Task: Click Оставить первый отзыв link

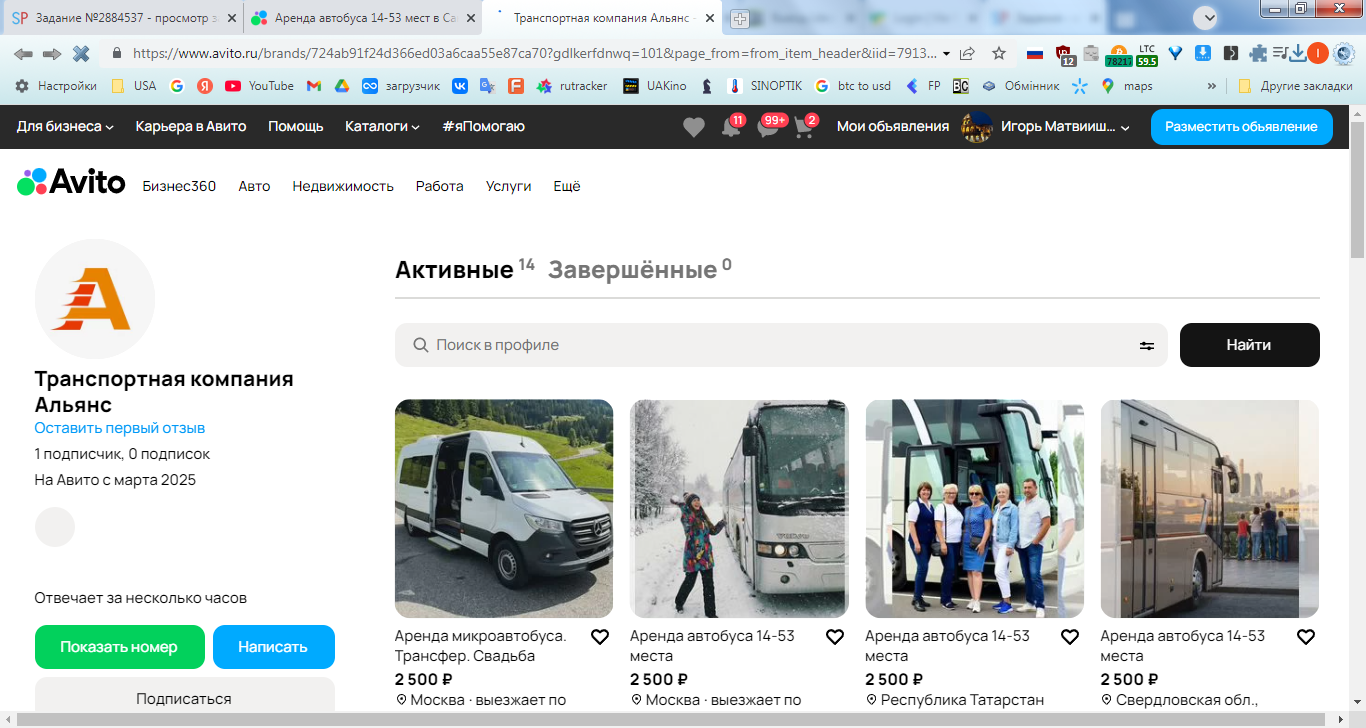Action: (120, 428)
